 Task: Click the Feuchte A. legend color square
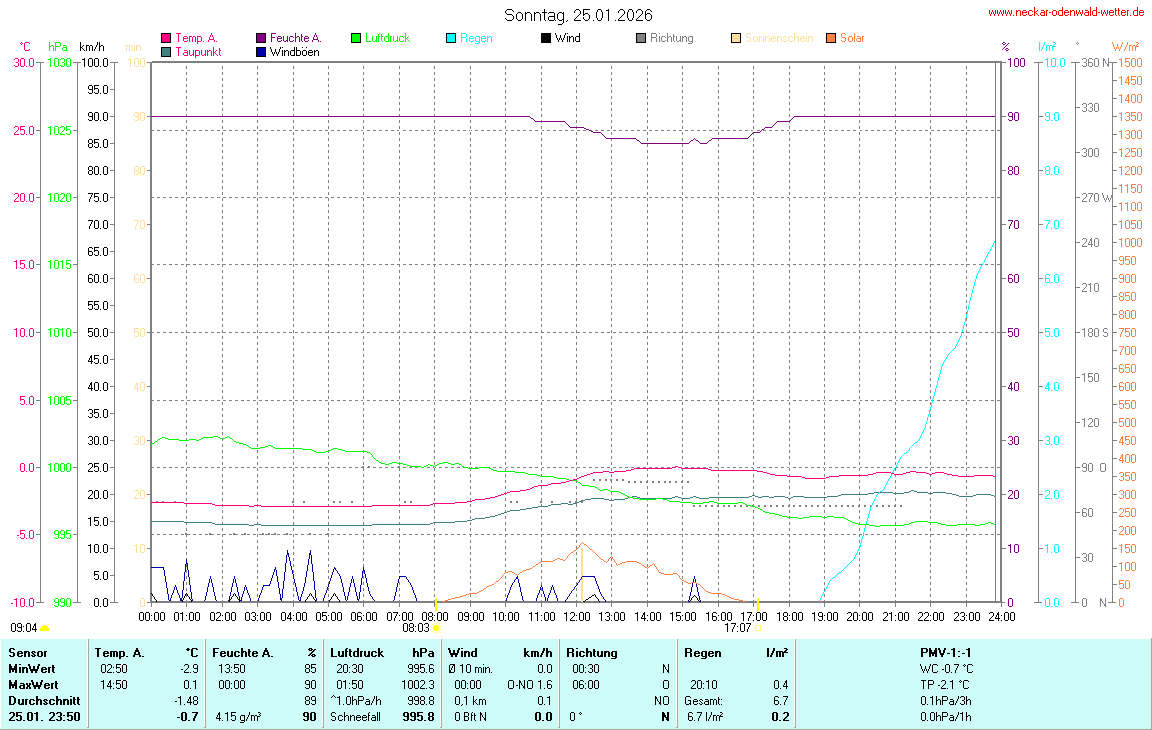click(261, 38)
